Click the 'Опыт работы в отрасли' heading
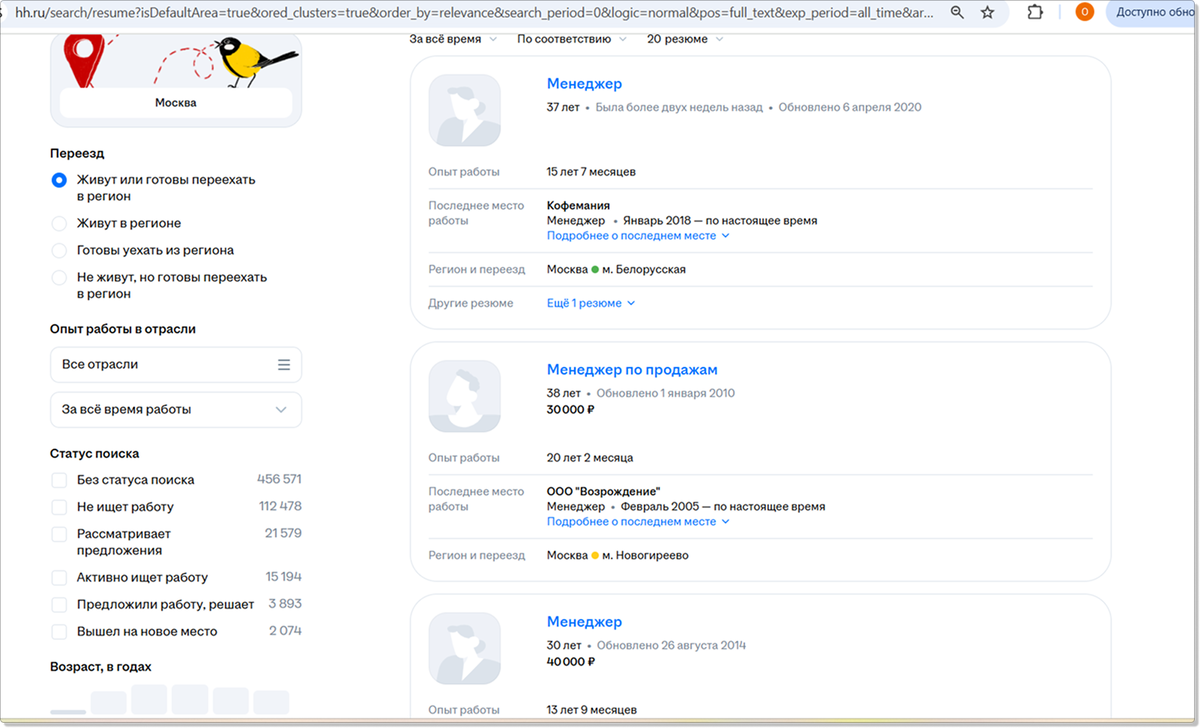The width and height of the screenshot is (1200, 728). tap(123, 329)
